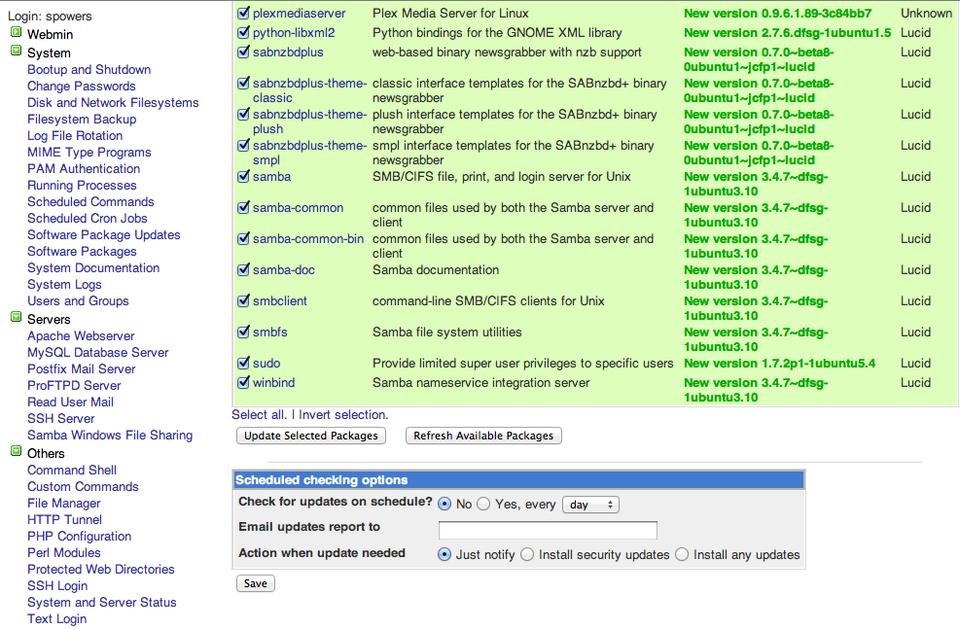Click the email updates report field
960x629 pixels.
(x=547, y=530)
